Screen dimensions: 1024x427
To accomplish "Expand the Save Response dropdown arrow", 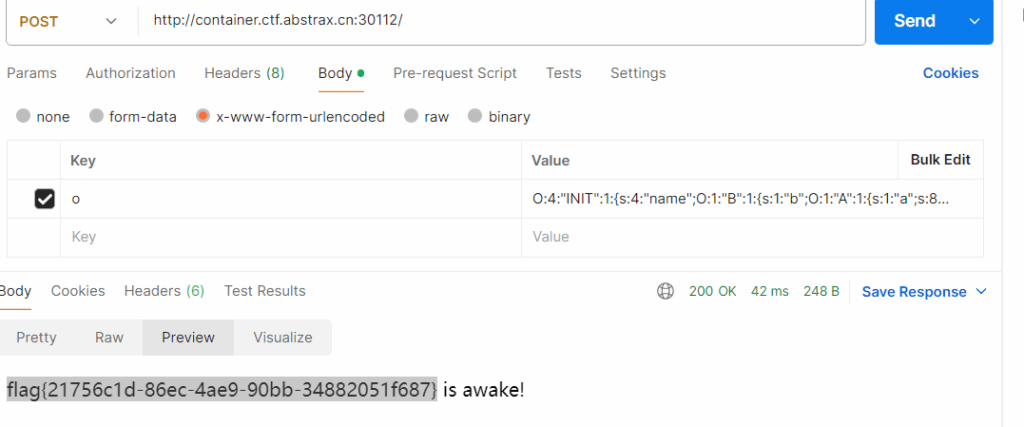I will [x=981, y=292].
